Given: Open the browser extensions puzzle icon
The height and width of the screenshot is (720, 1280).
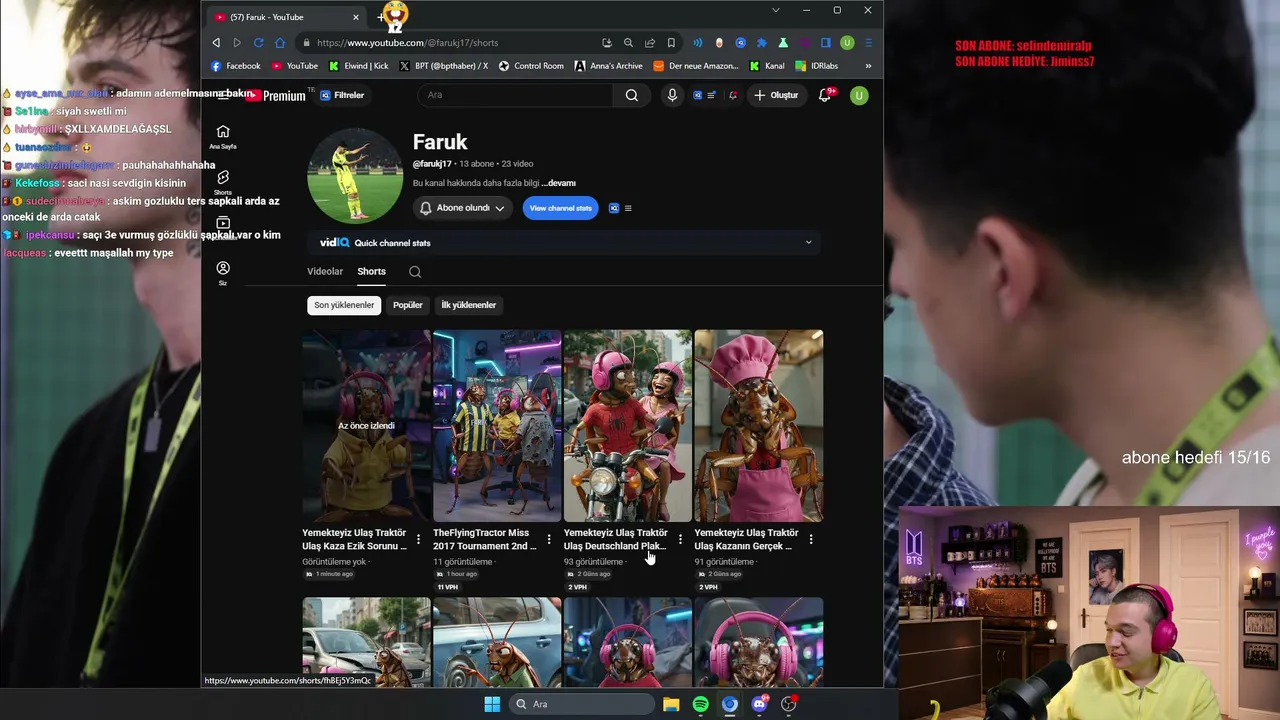Looking at the screenshot, I should click(762, 43).
